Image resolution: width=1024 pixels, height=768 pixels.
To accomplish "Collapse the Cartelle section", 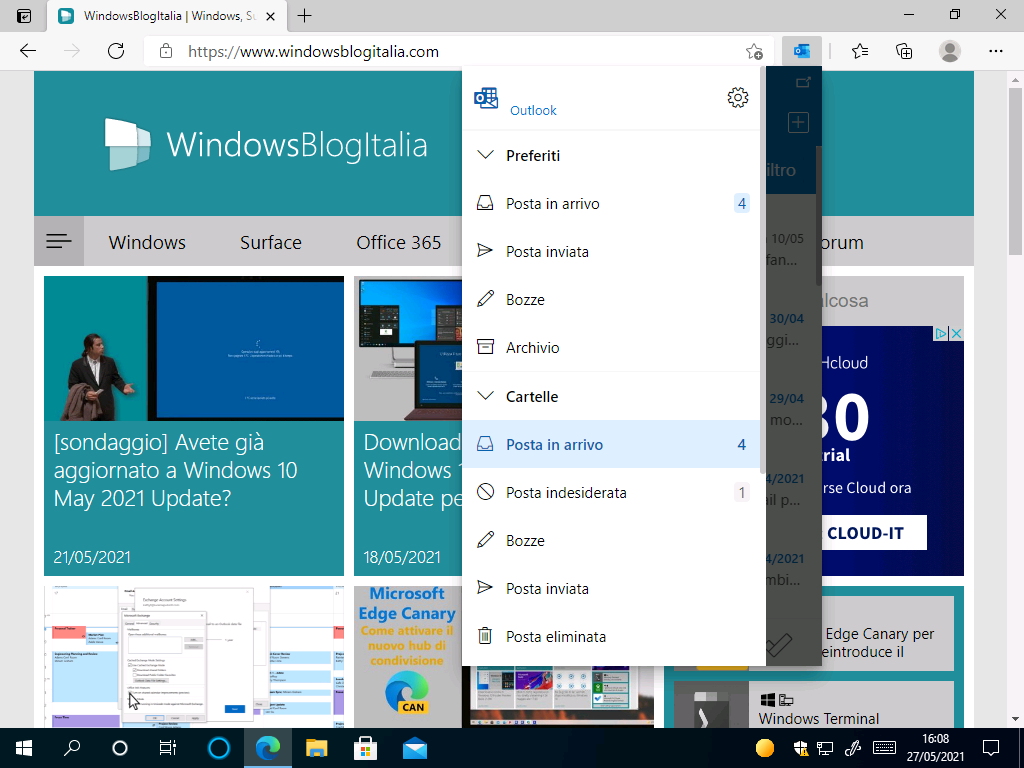I will 485,396.
